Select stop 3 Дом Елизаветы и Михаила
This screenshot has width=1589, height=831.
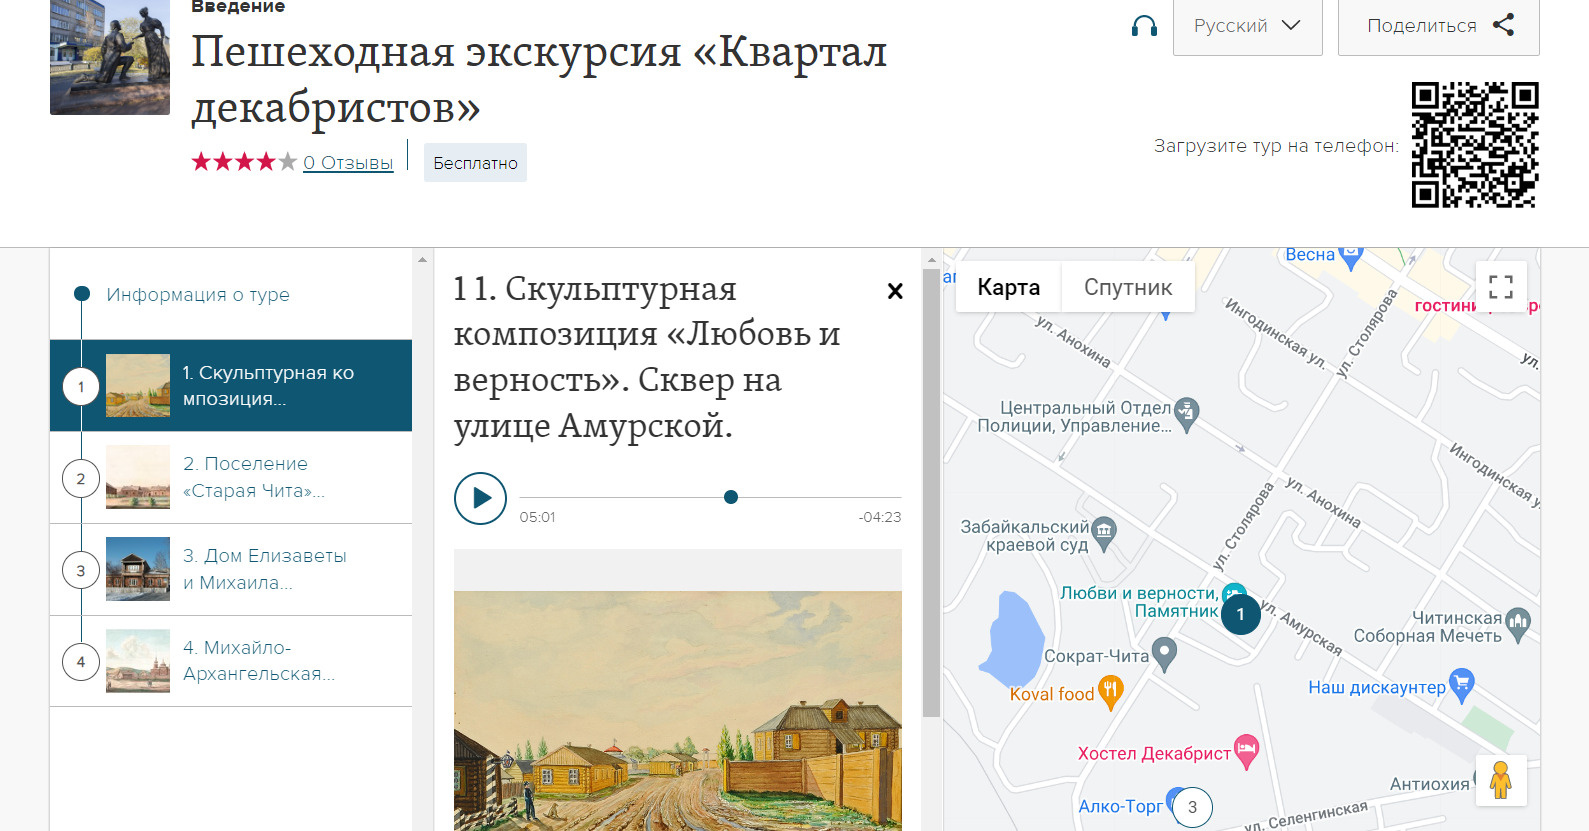coord(231,570)
